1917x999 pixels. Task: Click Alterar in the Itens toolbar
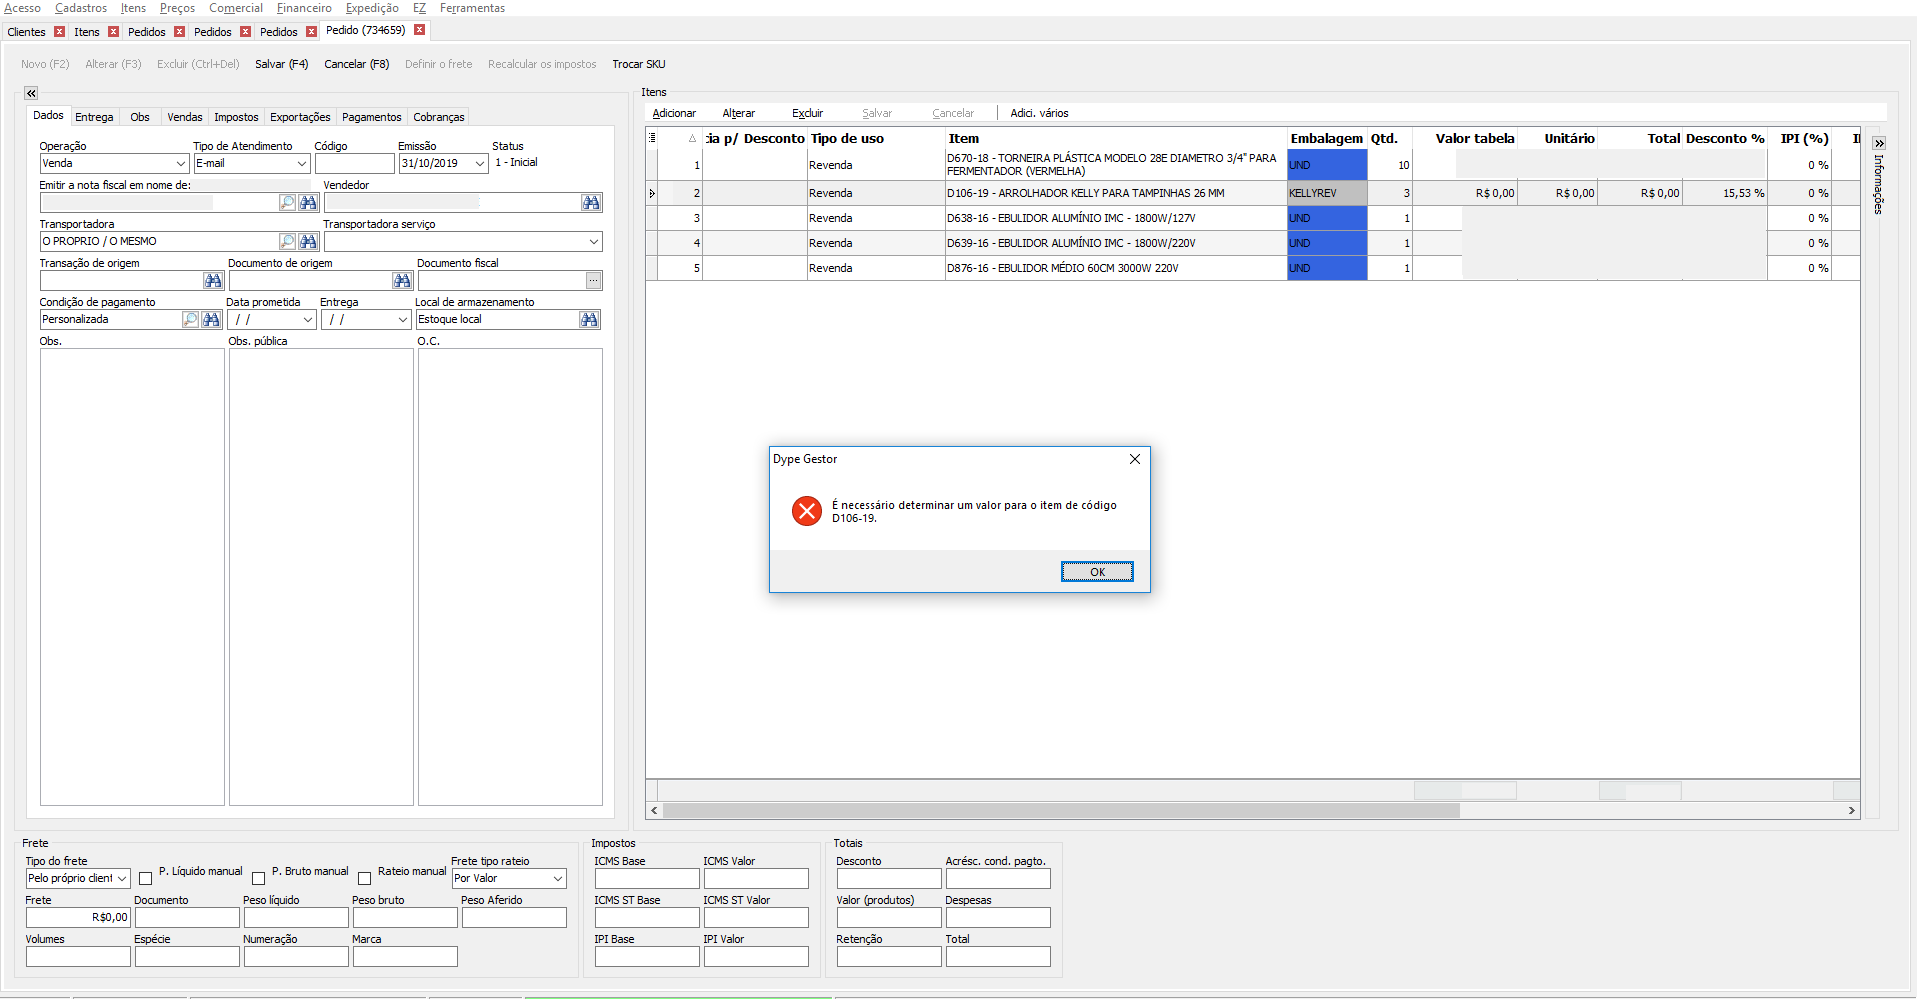pyautogui.click(x=739, y=113)
